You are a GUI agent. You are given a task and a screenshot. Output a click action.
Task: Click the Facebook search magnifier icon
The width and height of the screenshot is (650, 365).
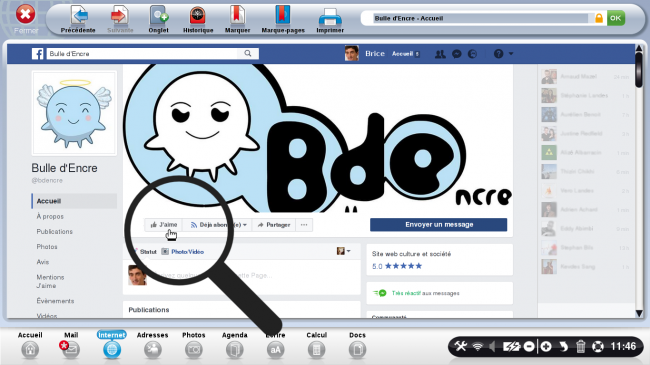click(248, 54)
